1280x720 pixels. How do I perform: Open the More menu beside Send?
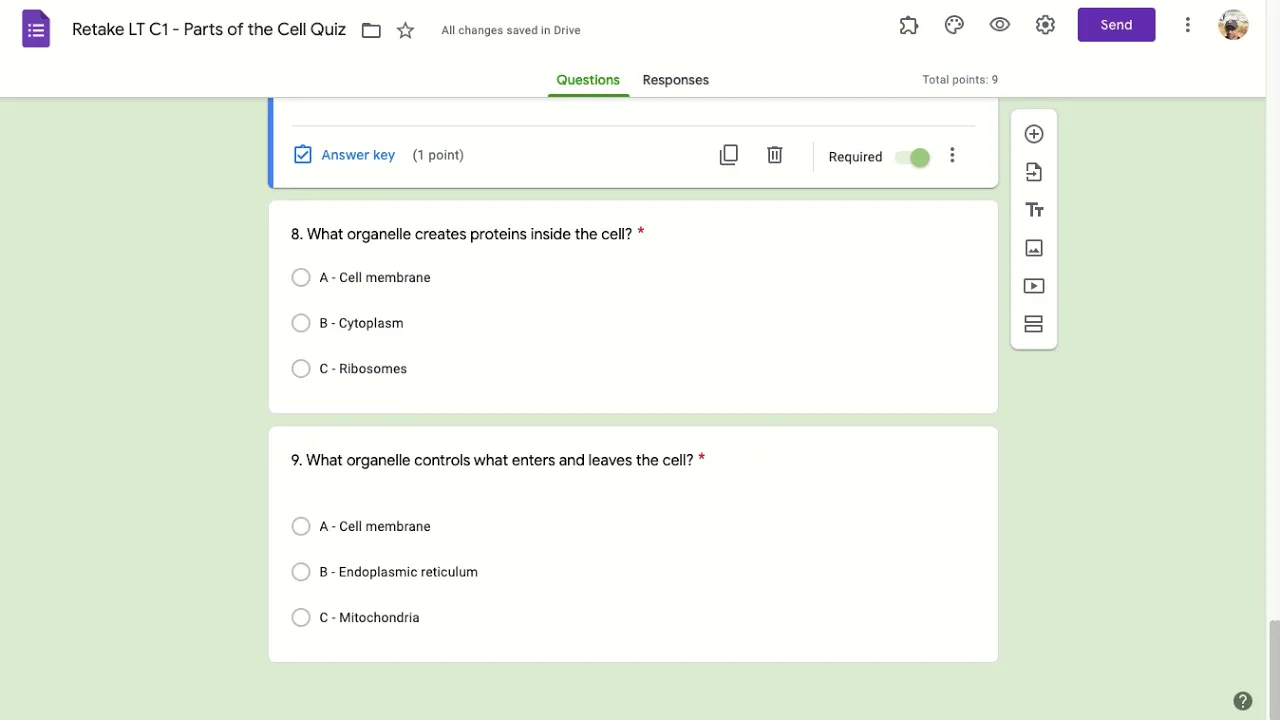coord(1187,25)
